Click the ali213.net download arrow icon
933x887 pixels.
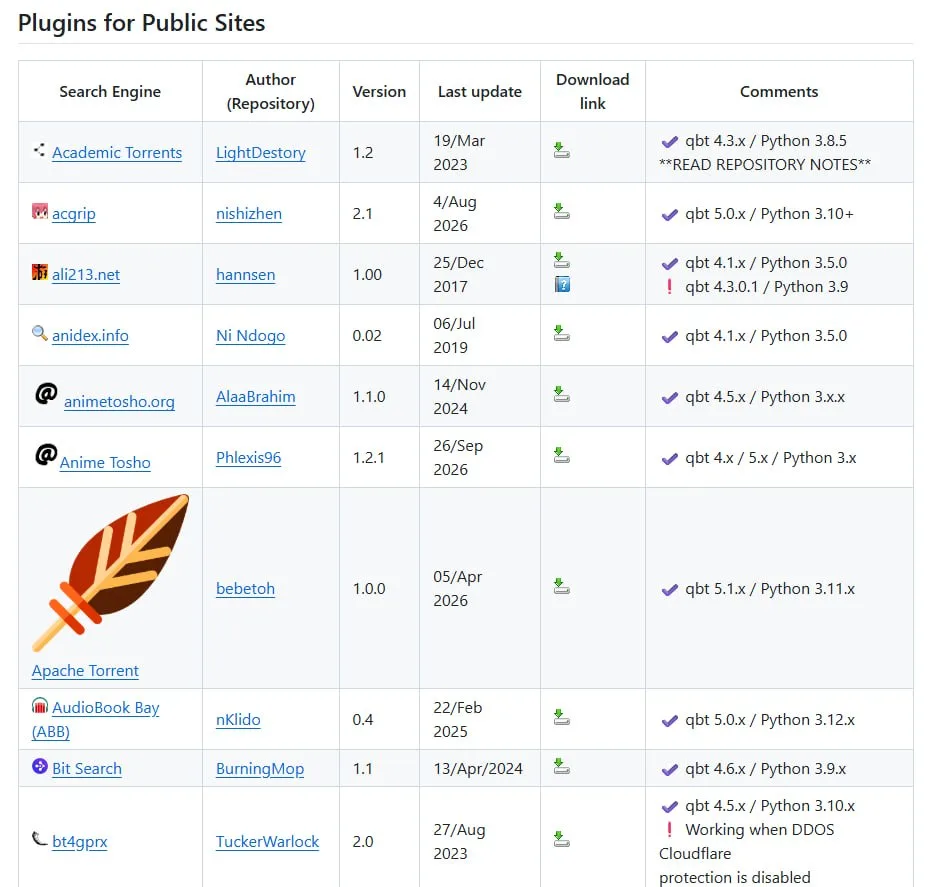tap(561, 260)
